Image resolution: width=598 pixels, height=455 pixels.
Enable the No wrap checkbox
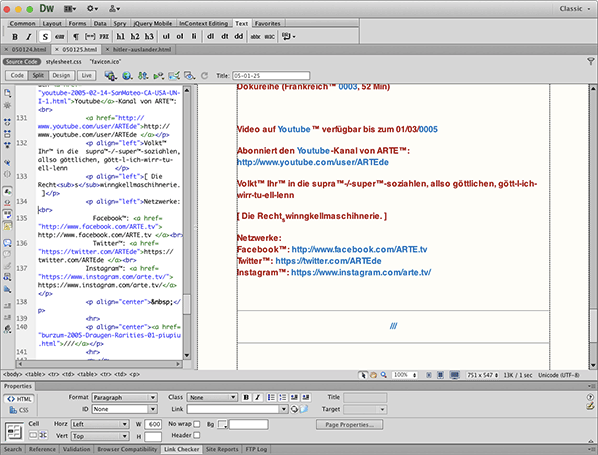point(197,424)
